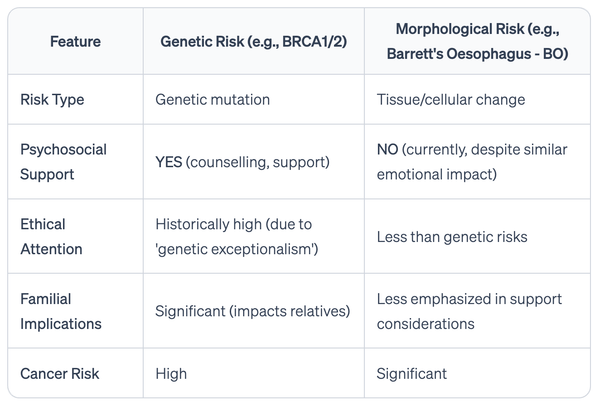This screenshot has width=600, height=406.
Task: Click the bold NO text
Action: pyautogui.click(x=388, y=150)
